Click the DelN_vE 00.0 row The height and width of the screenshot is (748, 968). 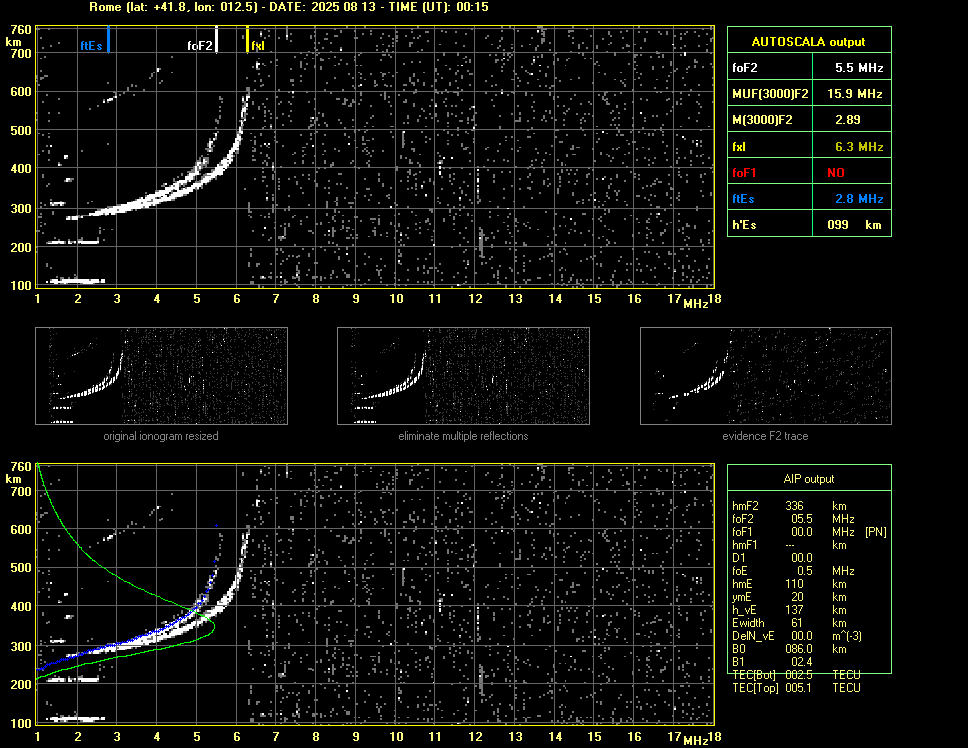[797, 636]
